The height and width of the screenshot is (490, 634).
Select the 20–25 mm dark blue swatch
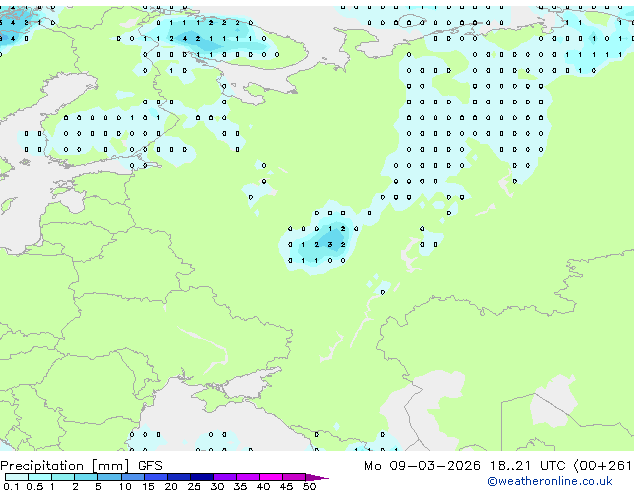click(x=178, y=477)
